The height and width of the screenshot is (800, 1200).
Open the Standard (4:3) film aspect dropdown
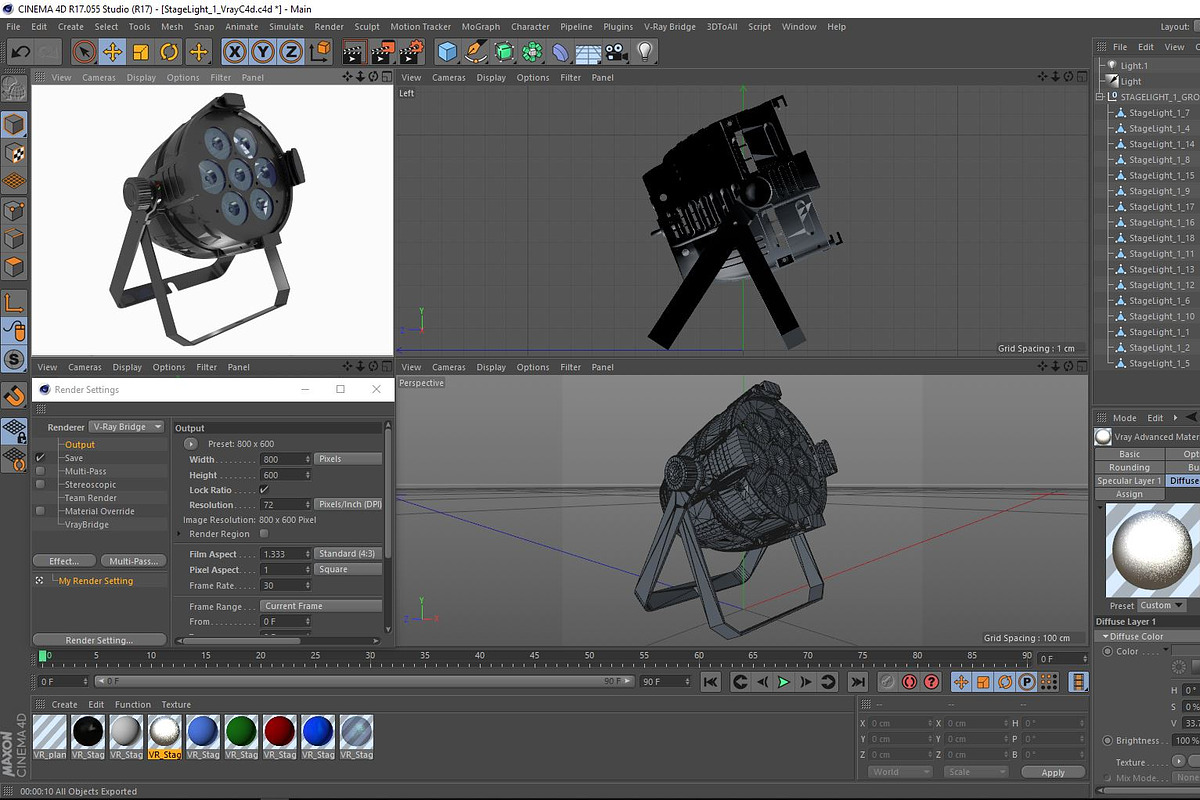coord(348,554)
